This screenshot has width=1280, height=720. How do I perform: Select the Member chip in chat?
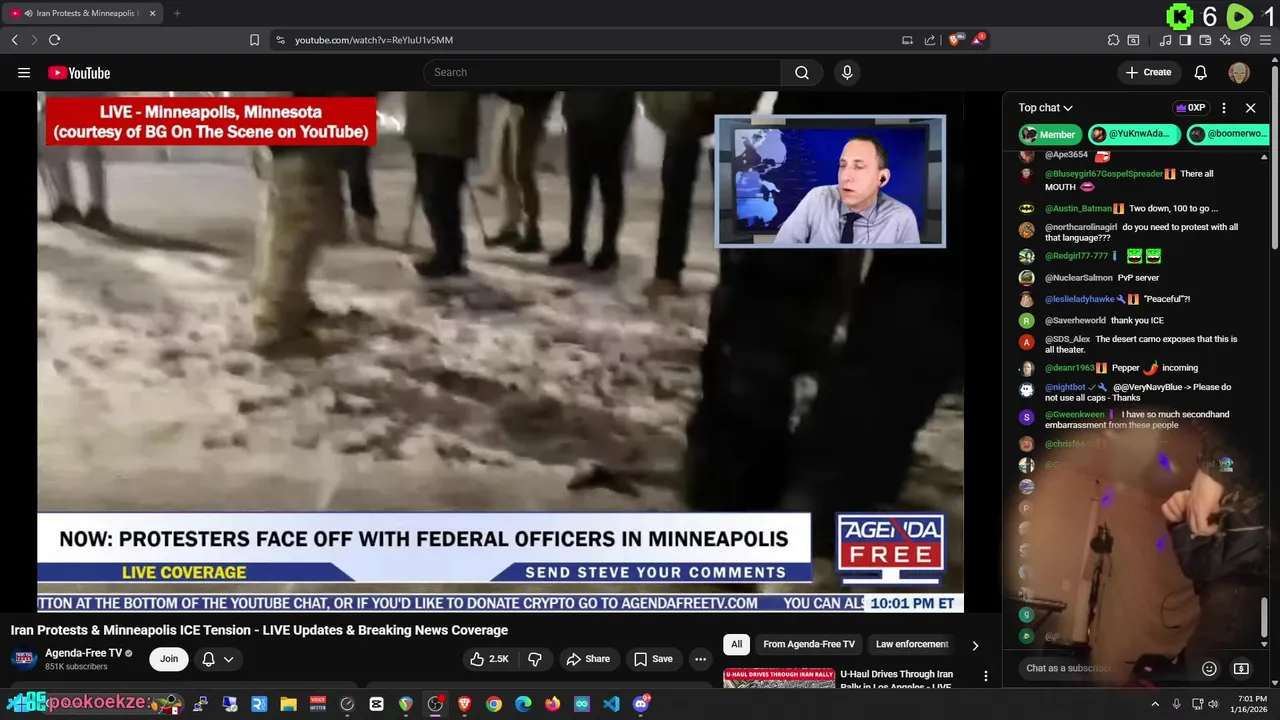pyautogui.click(x=1049, y=134)
